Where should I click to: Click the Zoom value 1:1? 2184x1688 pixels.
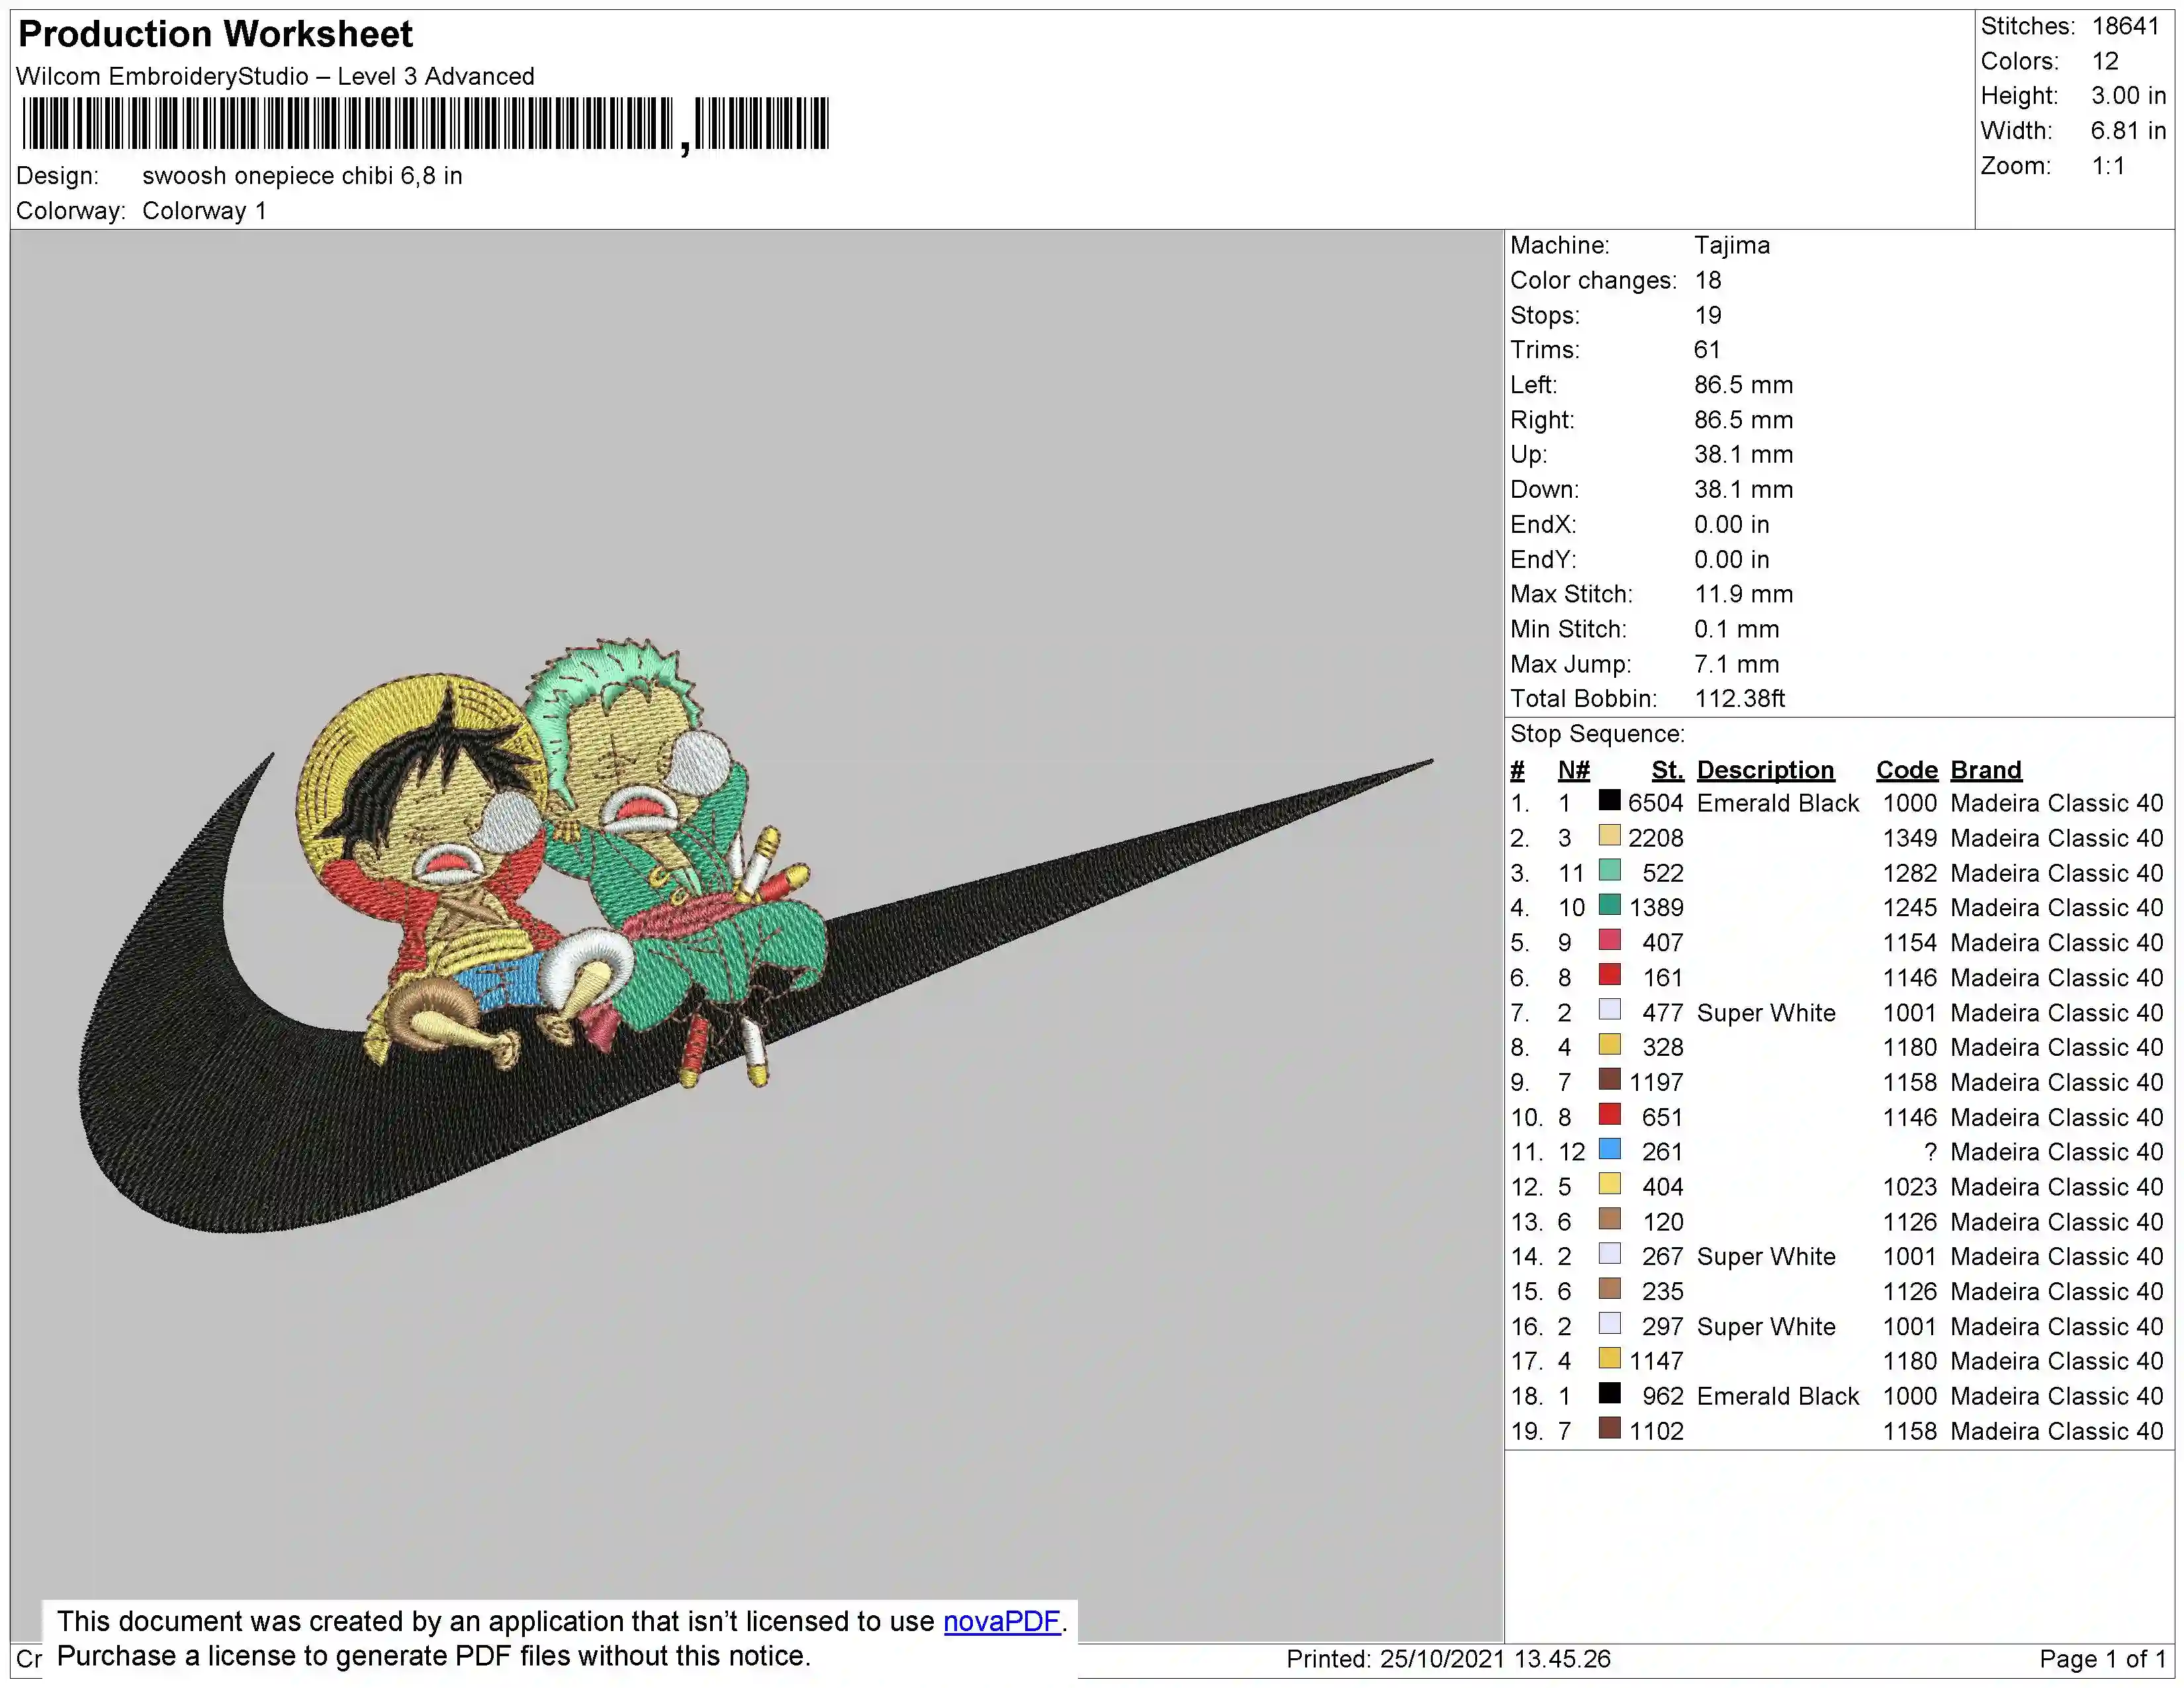click(2108, 166)
